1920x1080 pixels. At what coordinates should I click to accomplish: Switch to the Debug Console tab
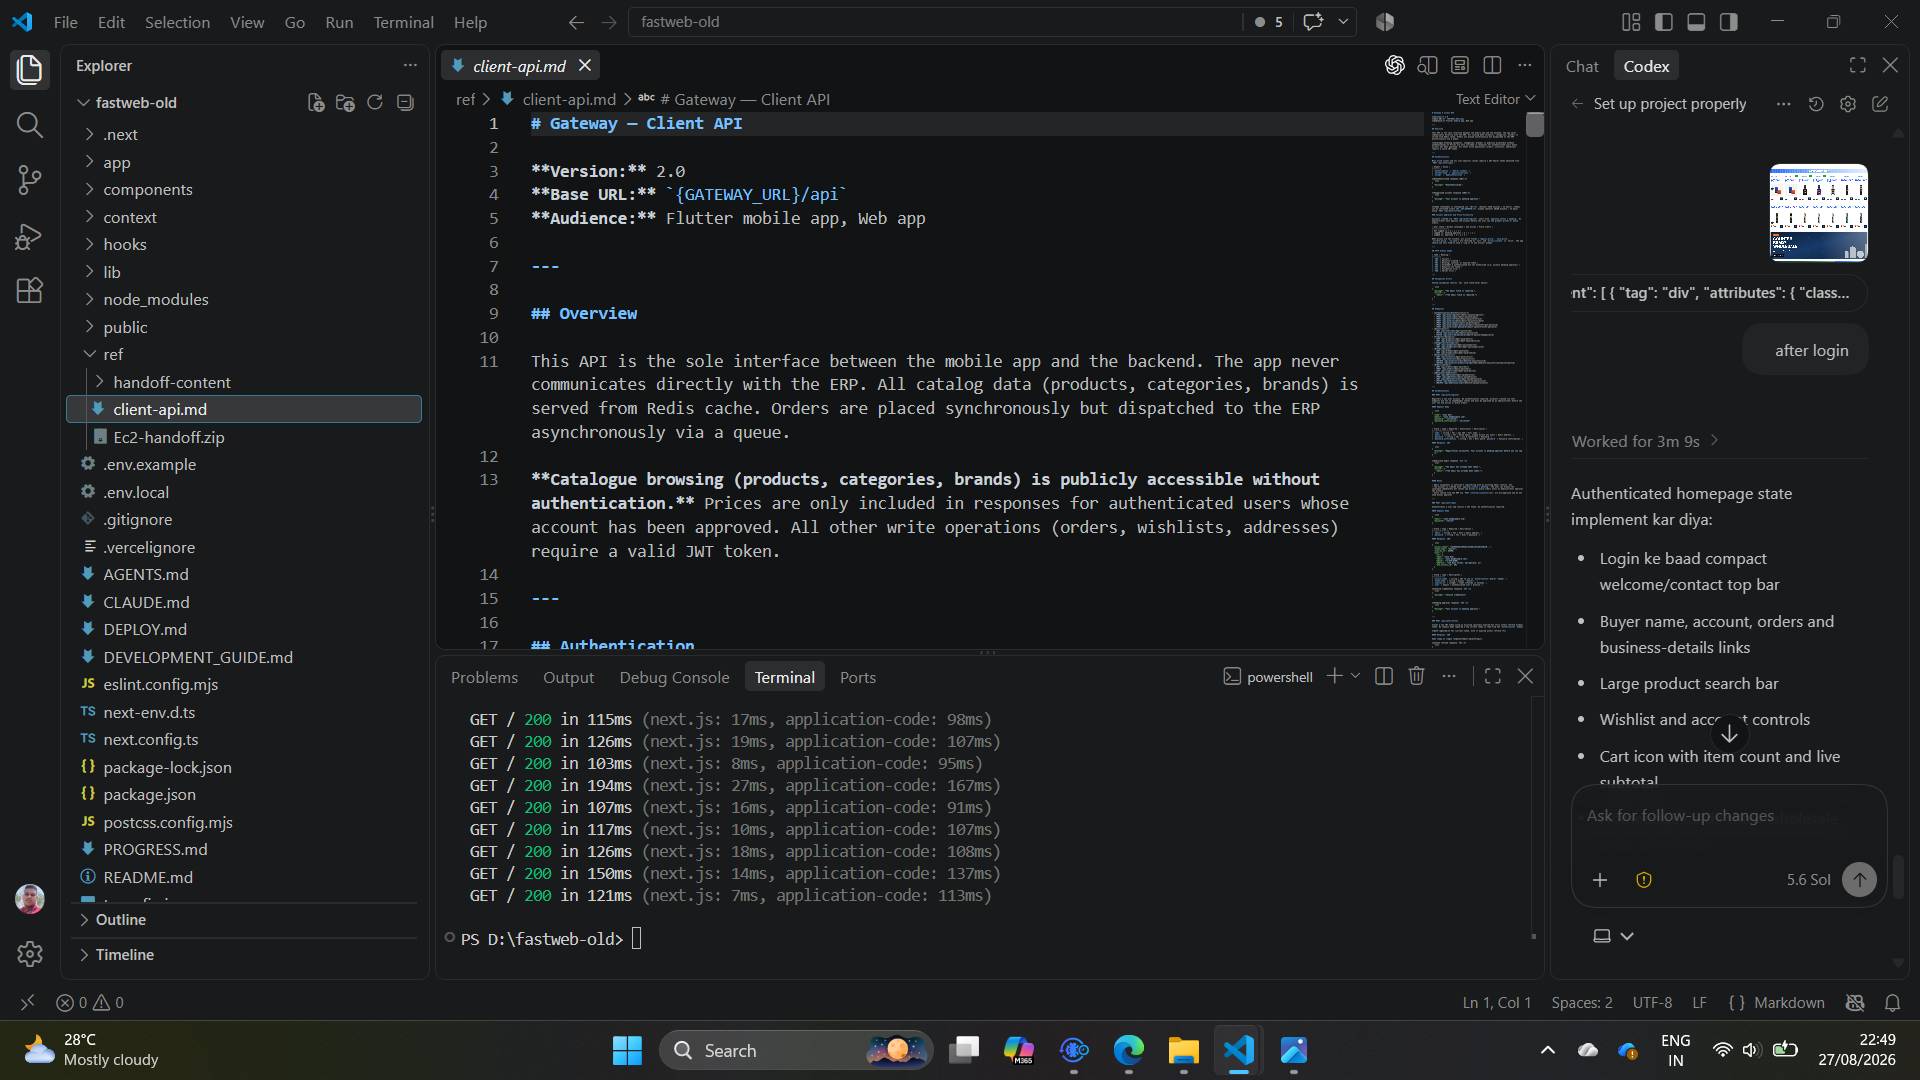674,677
